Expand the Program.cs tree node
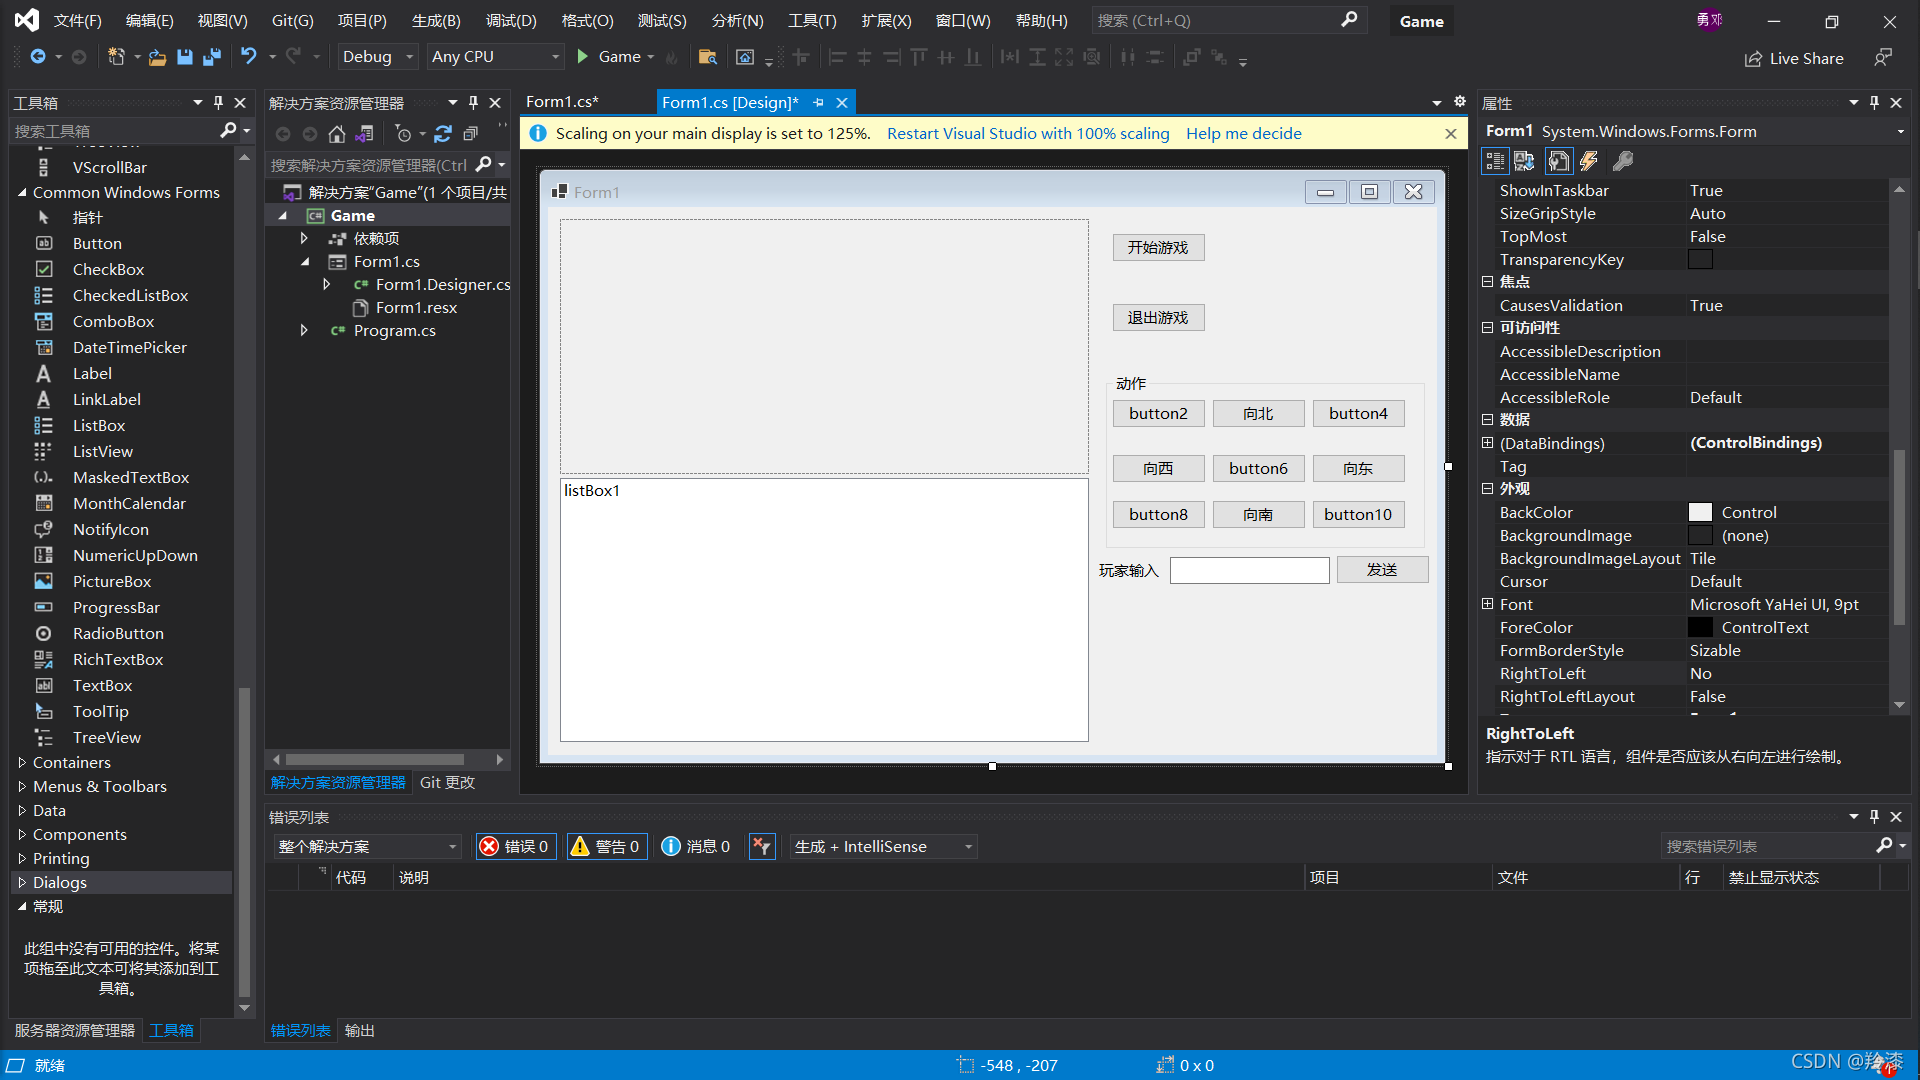The image size is (1920, 1080). [x=304, y=330]
